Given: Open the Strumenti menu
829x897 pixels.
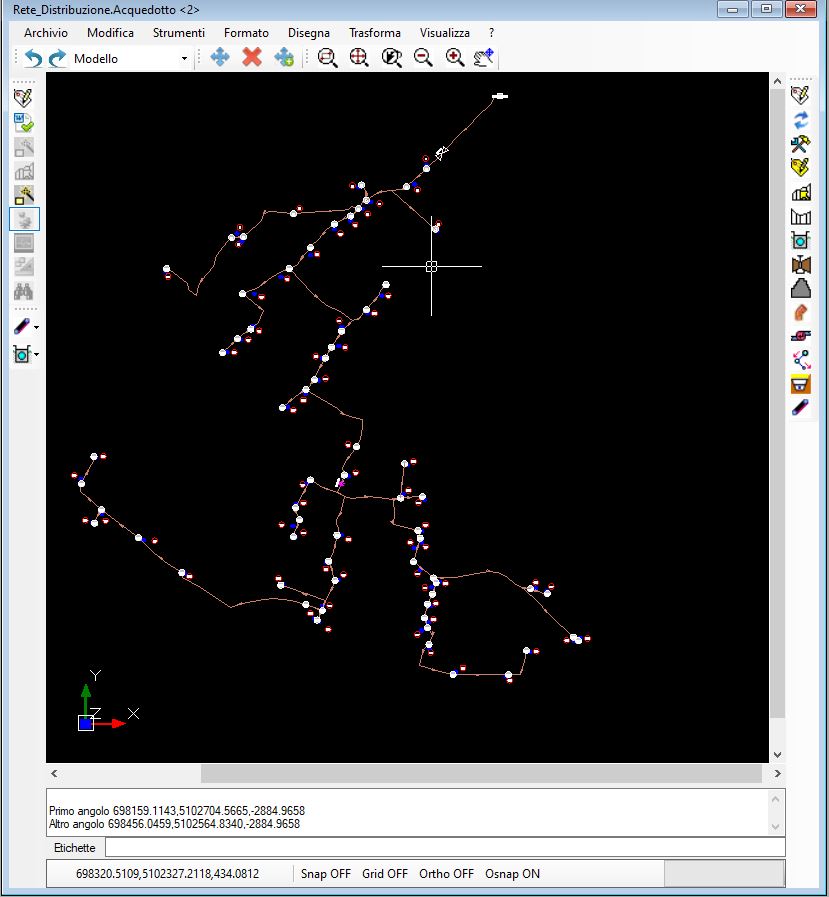Looking at the screenshot, I should click(x=178, y=33).
